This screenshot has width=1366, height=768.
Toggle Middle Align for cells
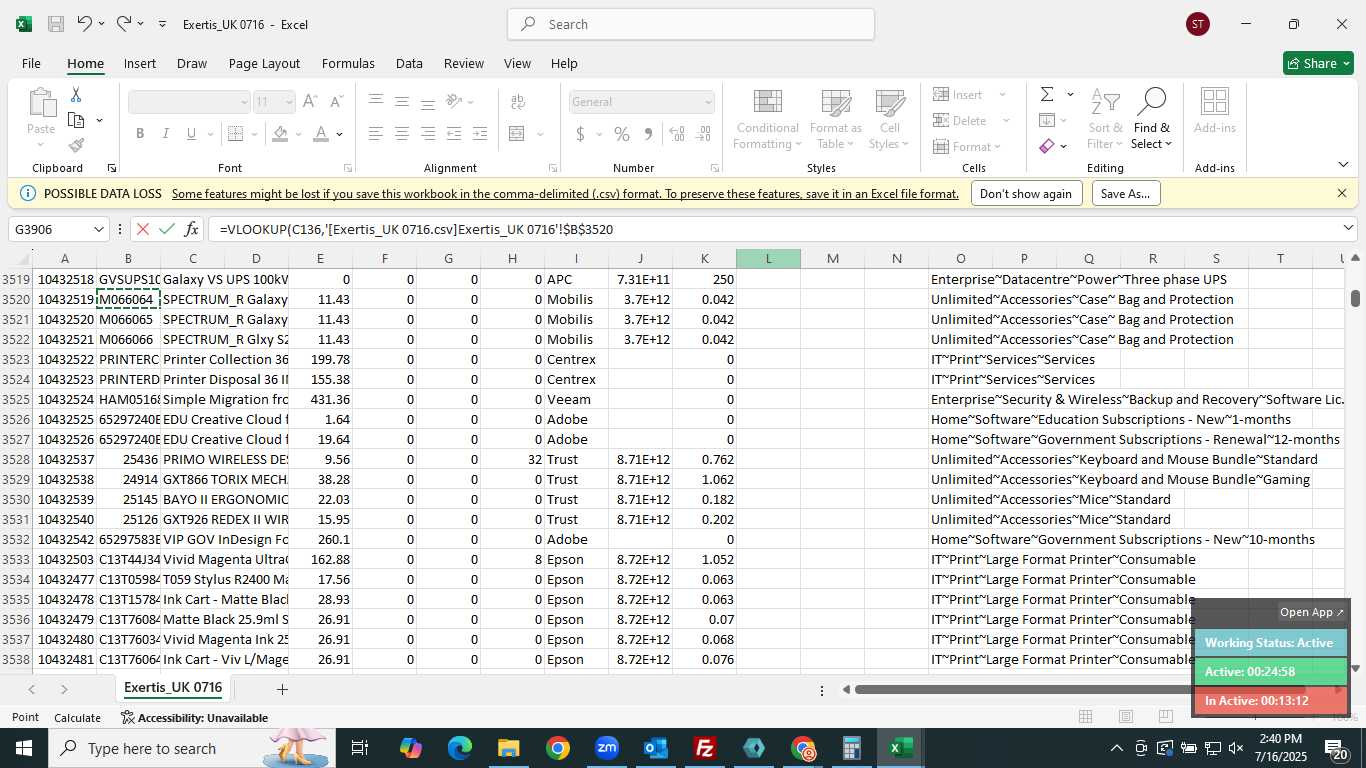tap(402, 102)
